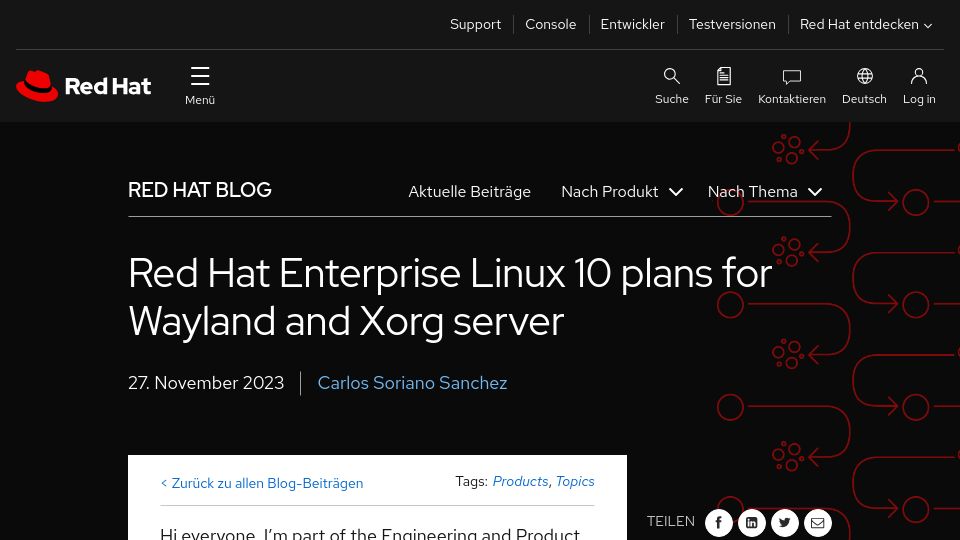Open Testversionen in top bar
The image size is (960, 540).
tap(732, 24)
